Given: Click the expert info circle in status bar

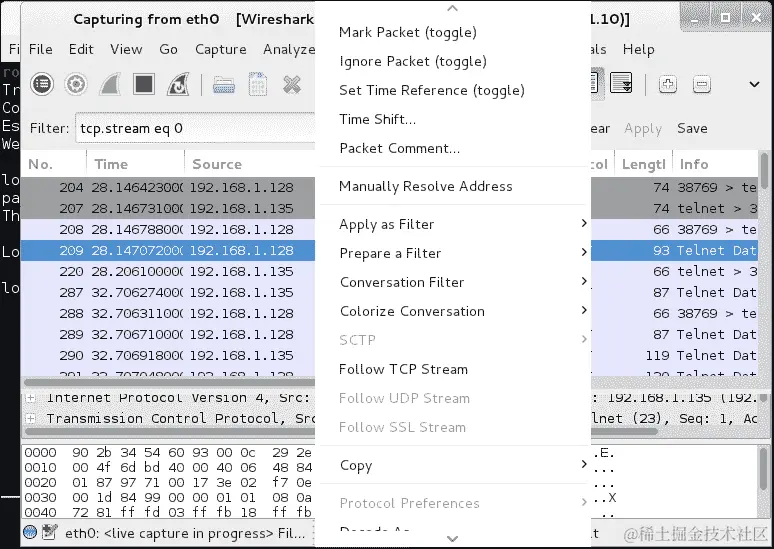Looking at the screenshot, I should [x=30, y=532].
